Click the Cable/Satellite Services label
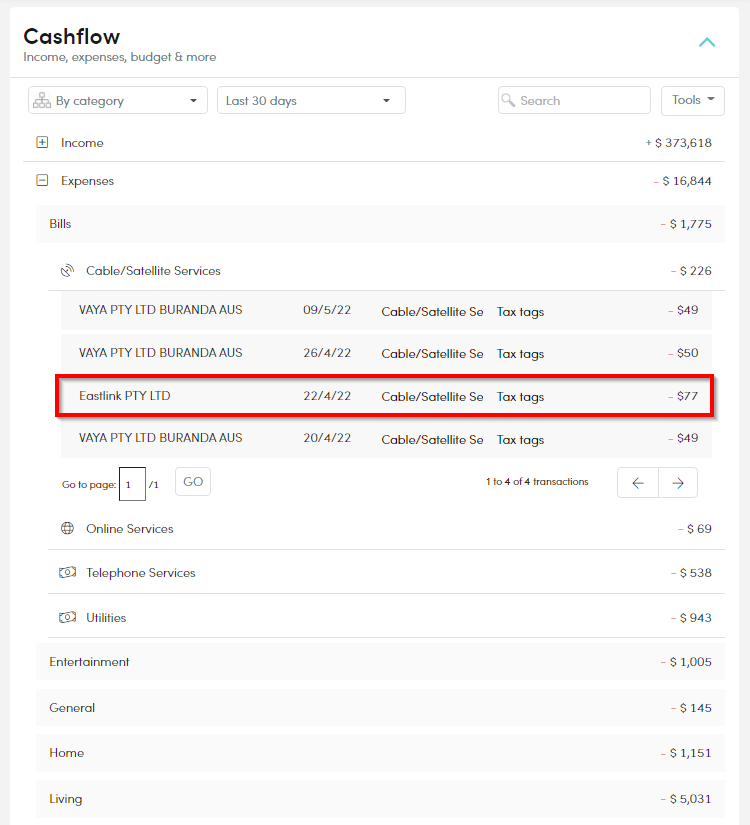750x825 pixels. 153,270
